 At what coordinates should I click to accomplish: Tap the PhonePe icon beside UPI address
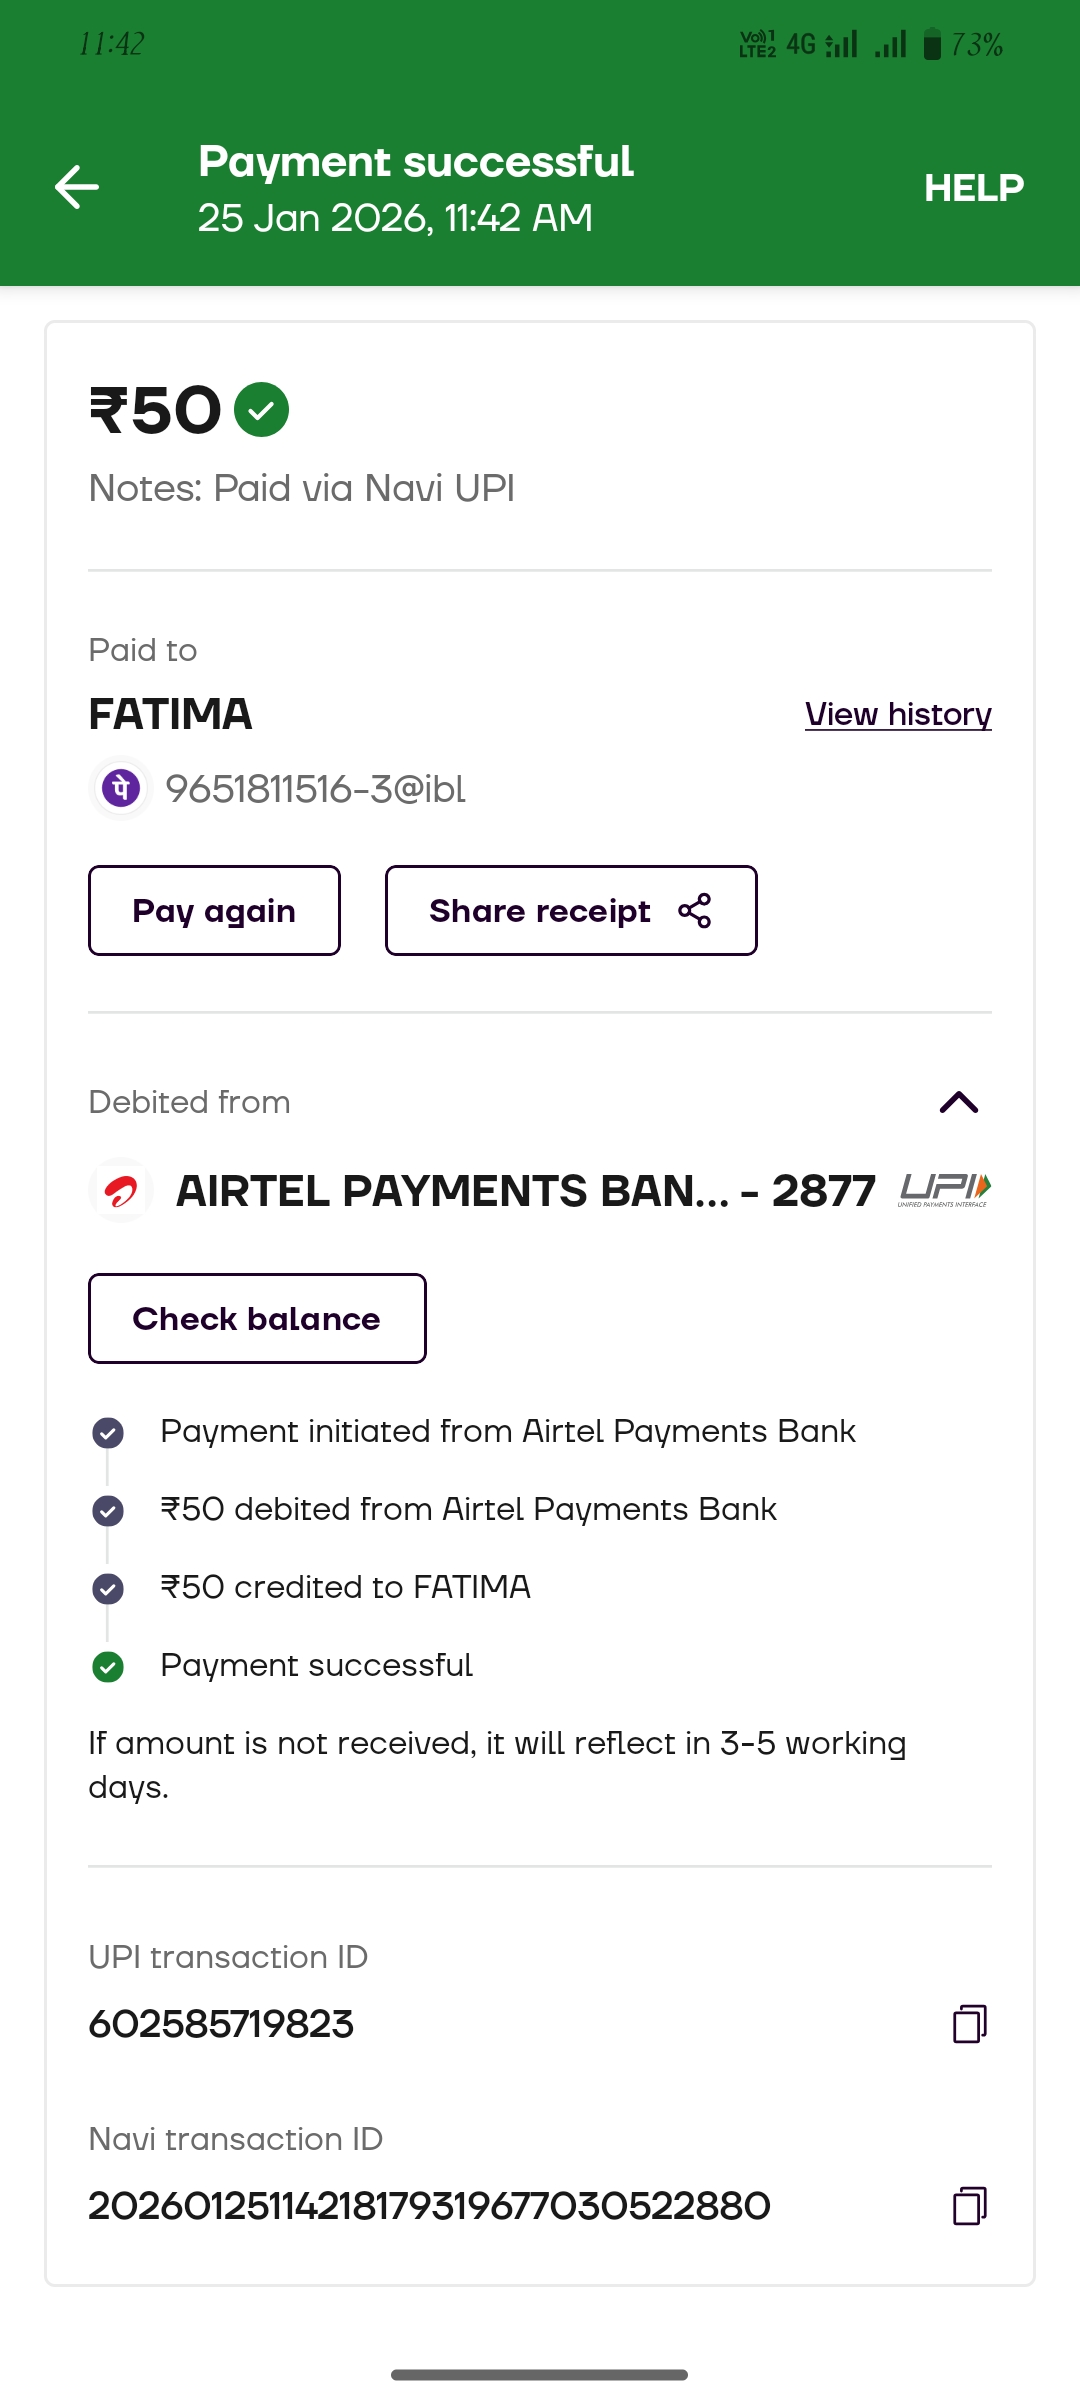click(x=121, y=788)
